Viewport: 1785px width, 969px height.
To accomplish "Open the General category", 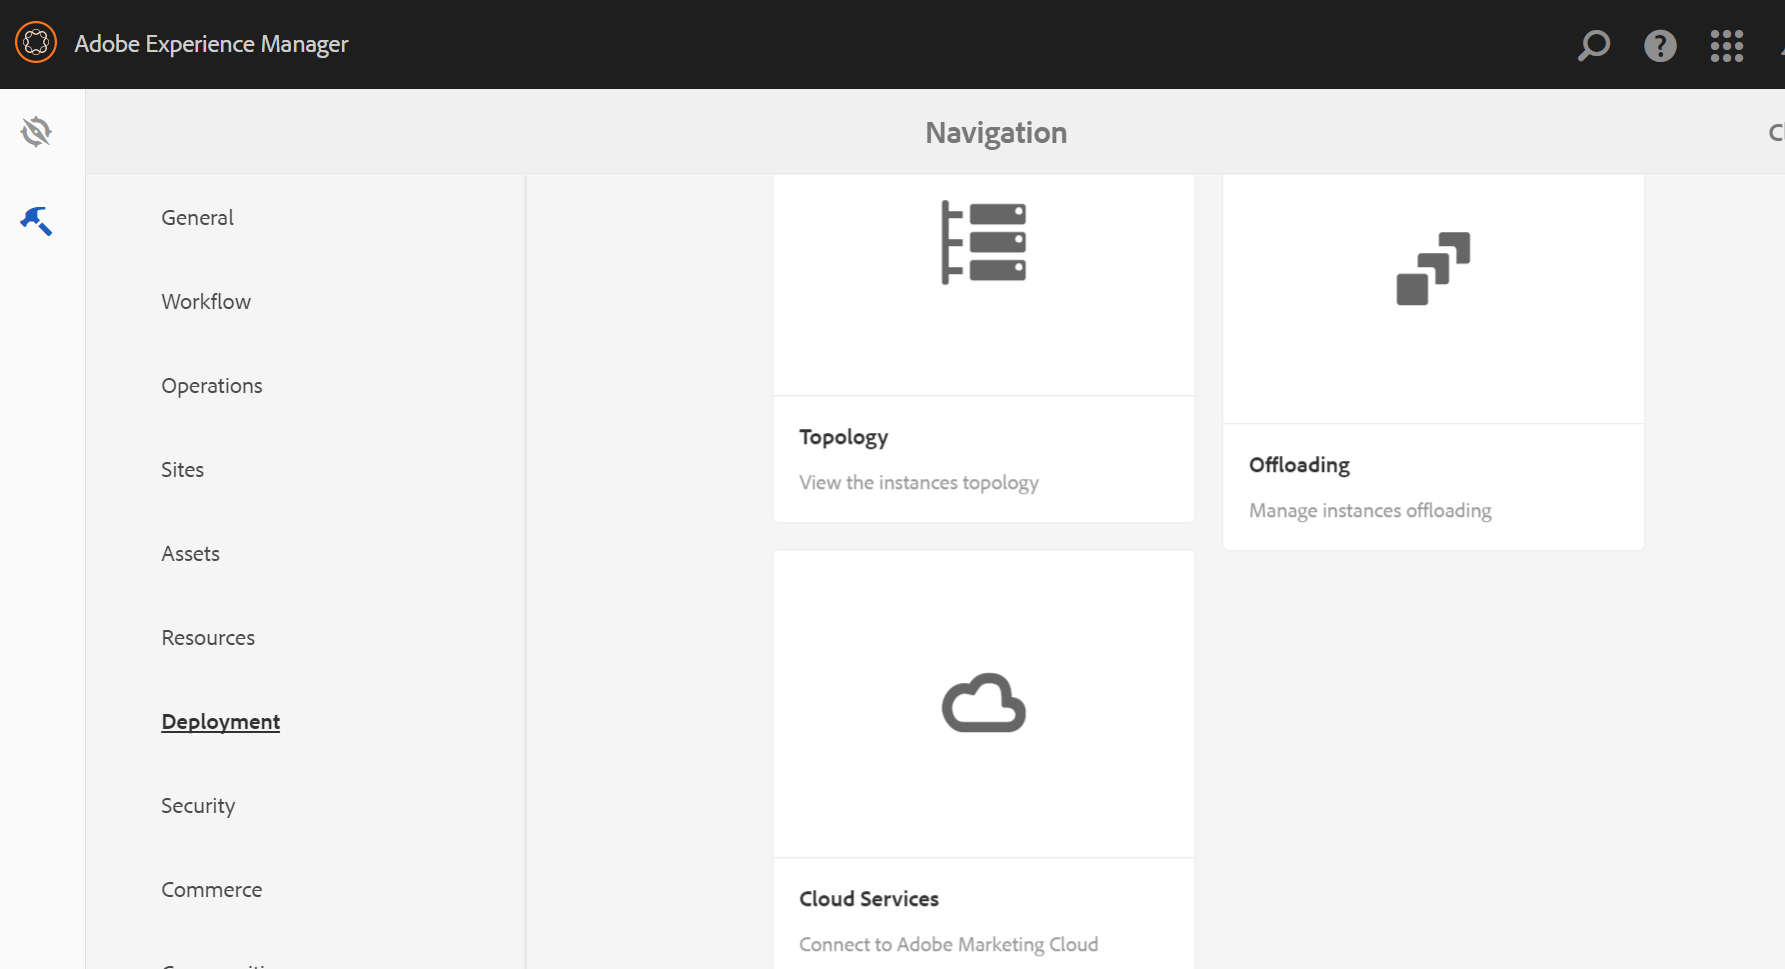I will [x=197, y=218].
